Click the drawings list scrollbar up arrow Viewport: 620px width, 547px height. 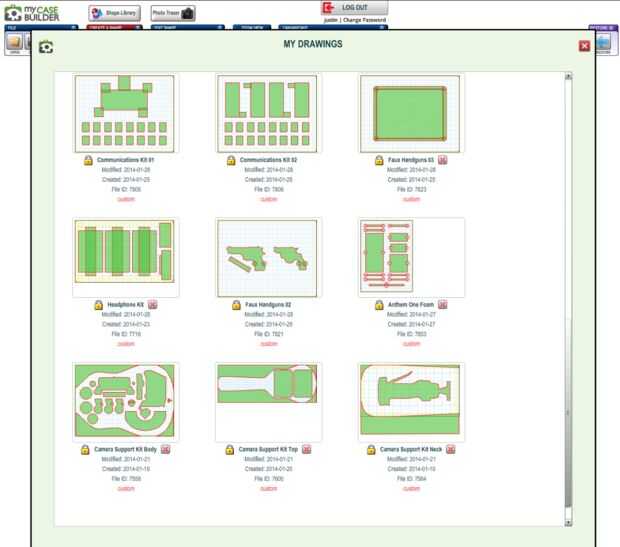[568, 76]
